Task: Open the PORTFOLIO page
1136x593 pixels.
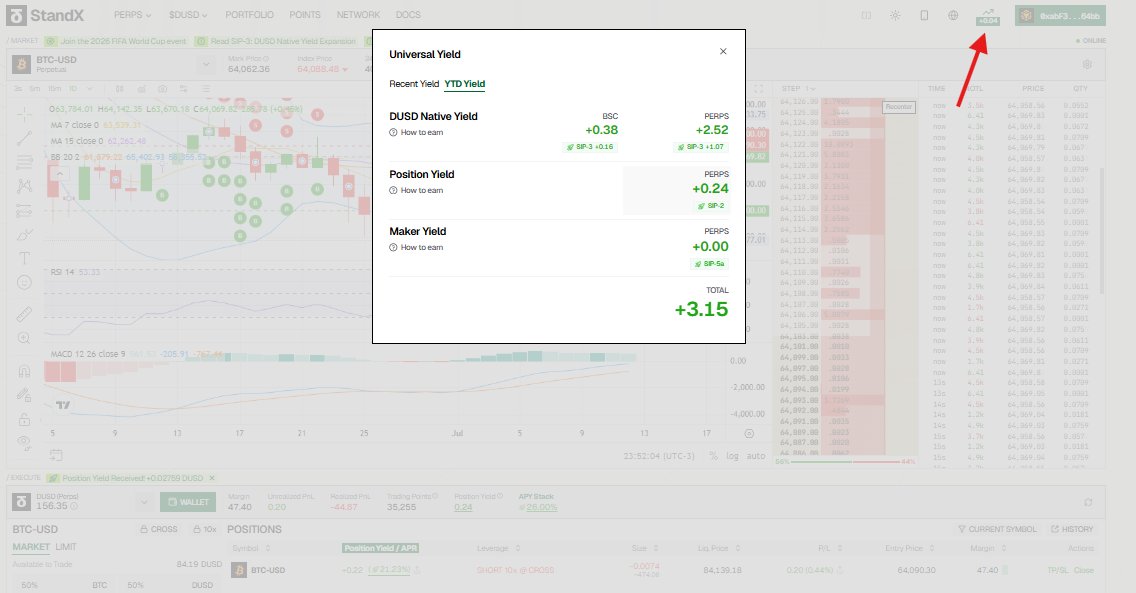Action: tap(249, 14)
